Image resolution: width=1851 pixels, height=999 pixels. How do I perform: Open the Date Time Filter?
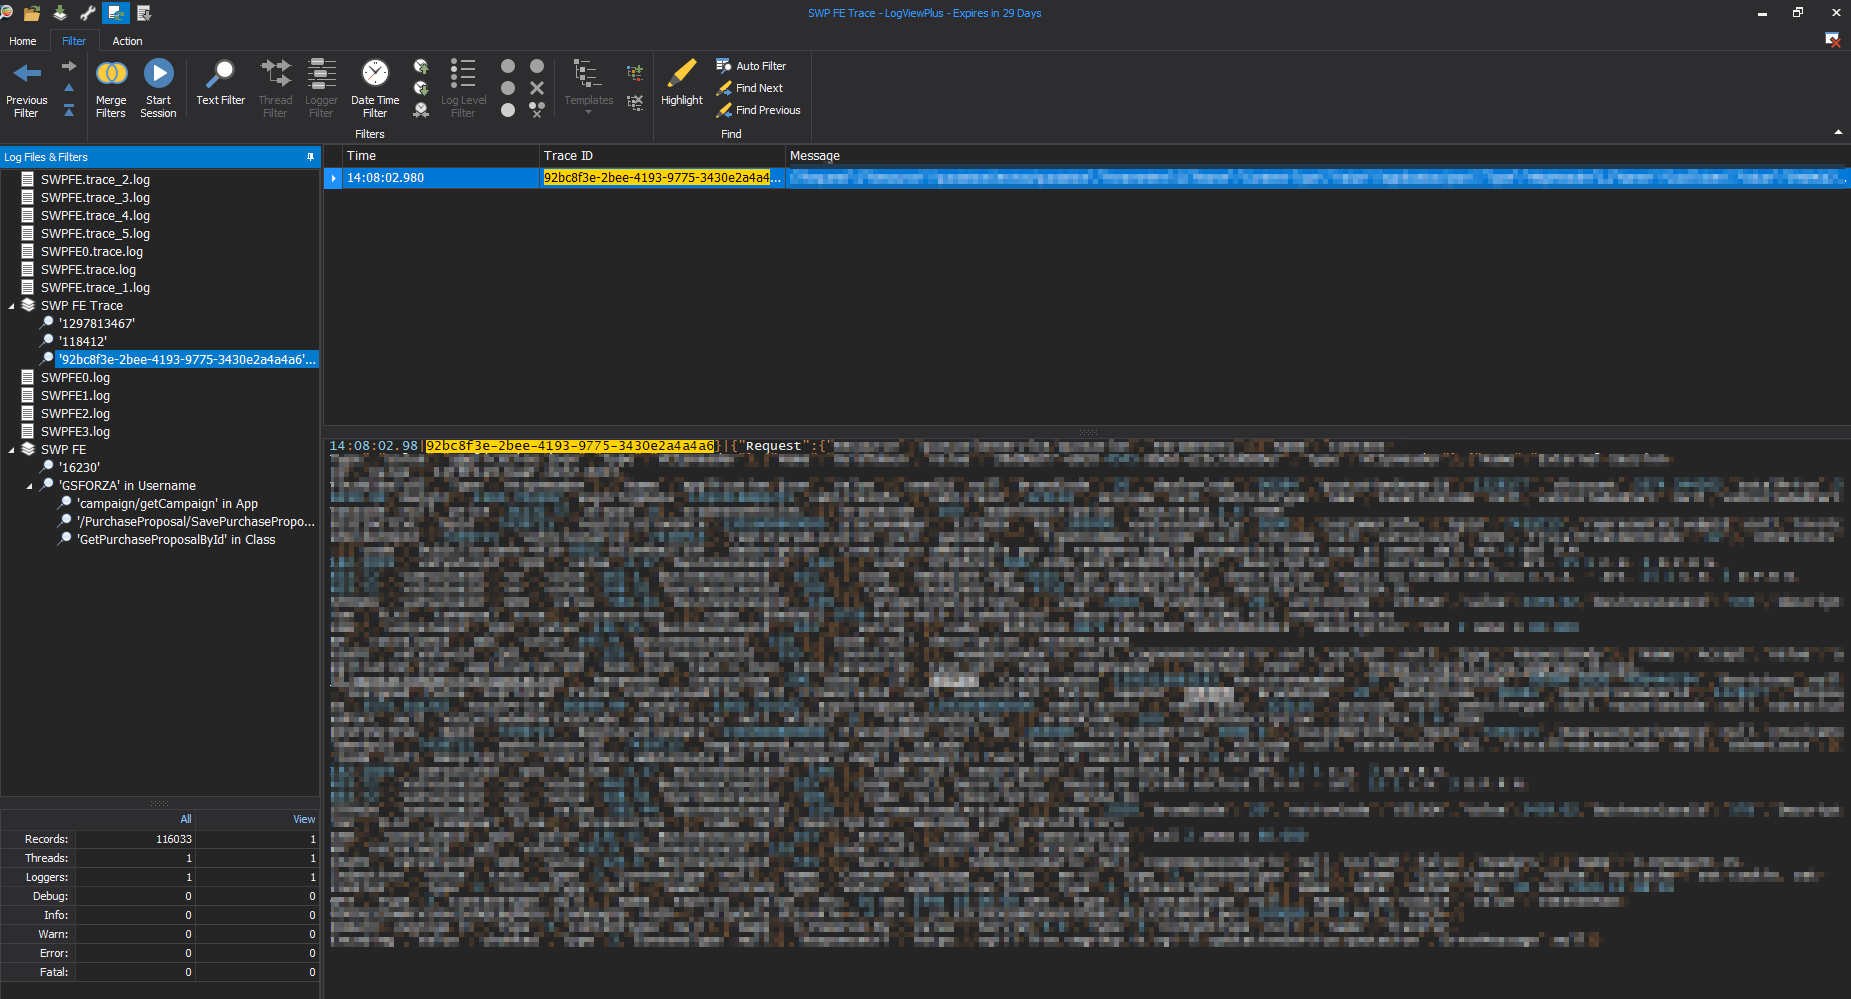point(375,74)
